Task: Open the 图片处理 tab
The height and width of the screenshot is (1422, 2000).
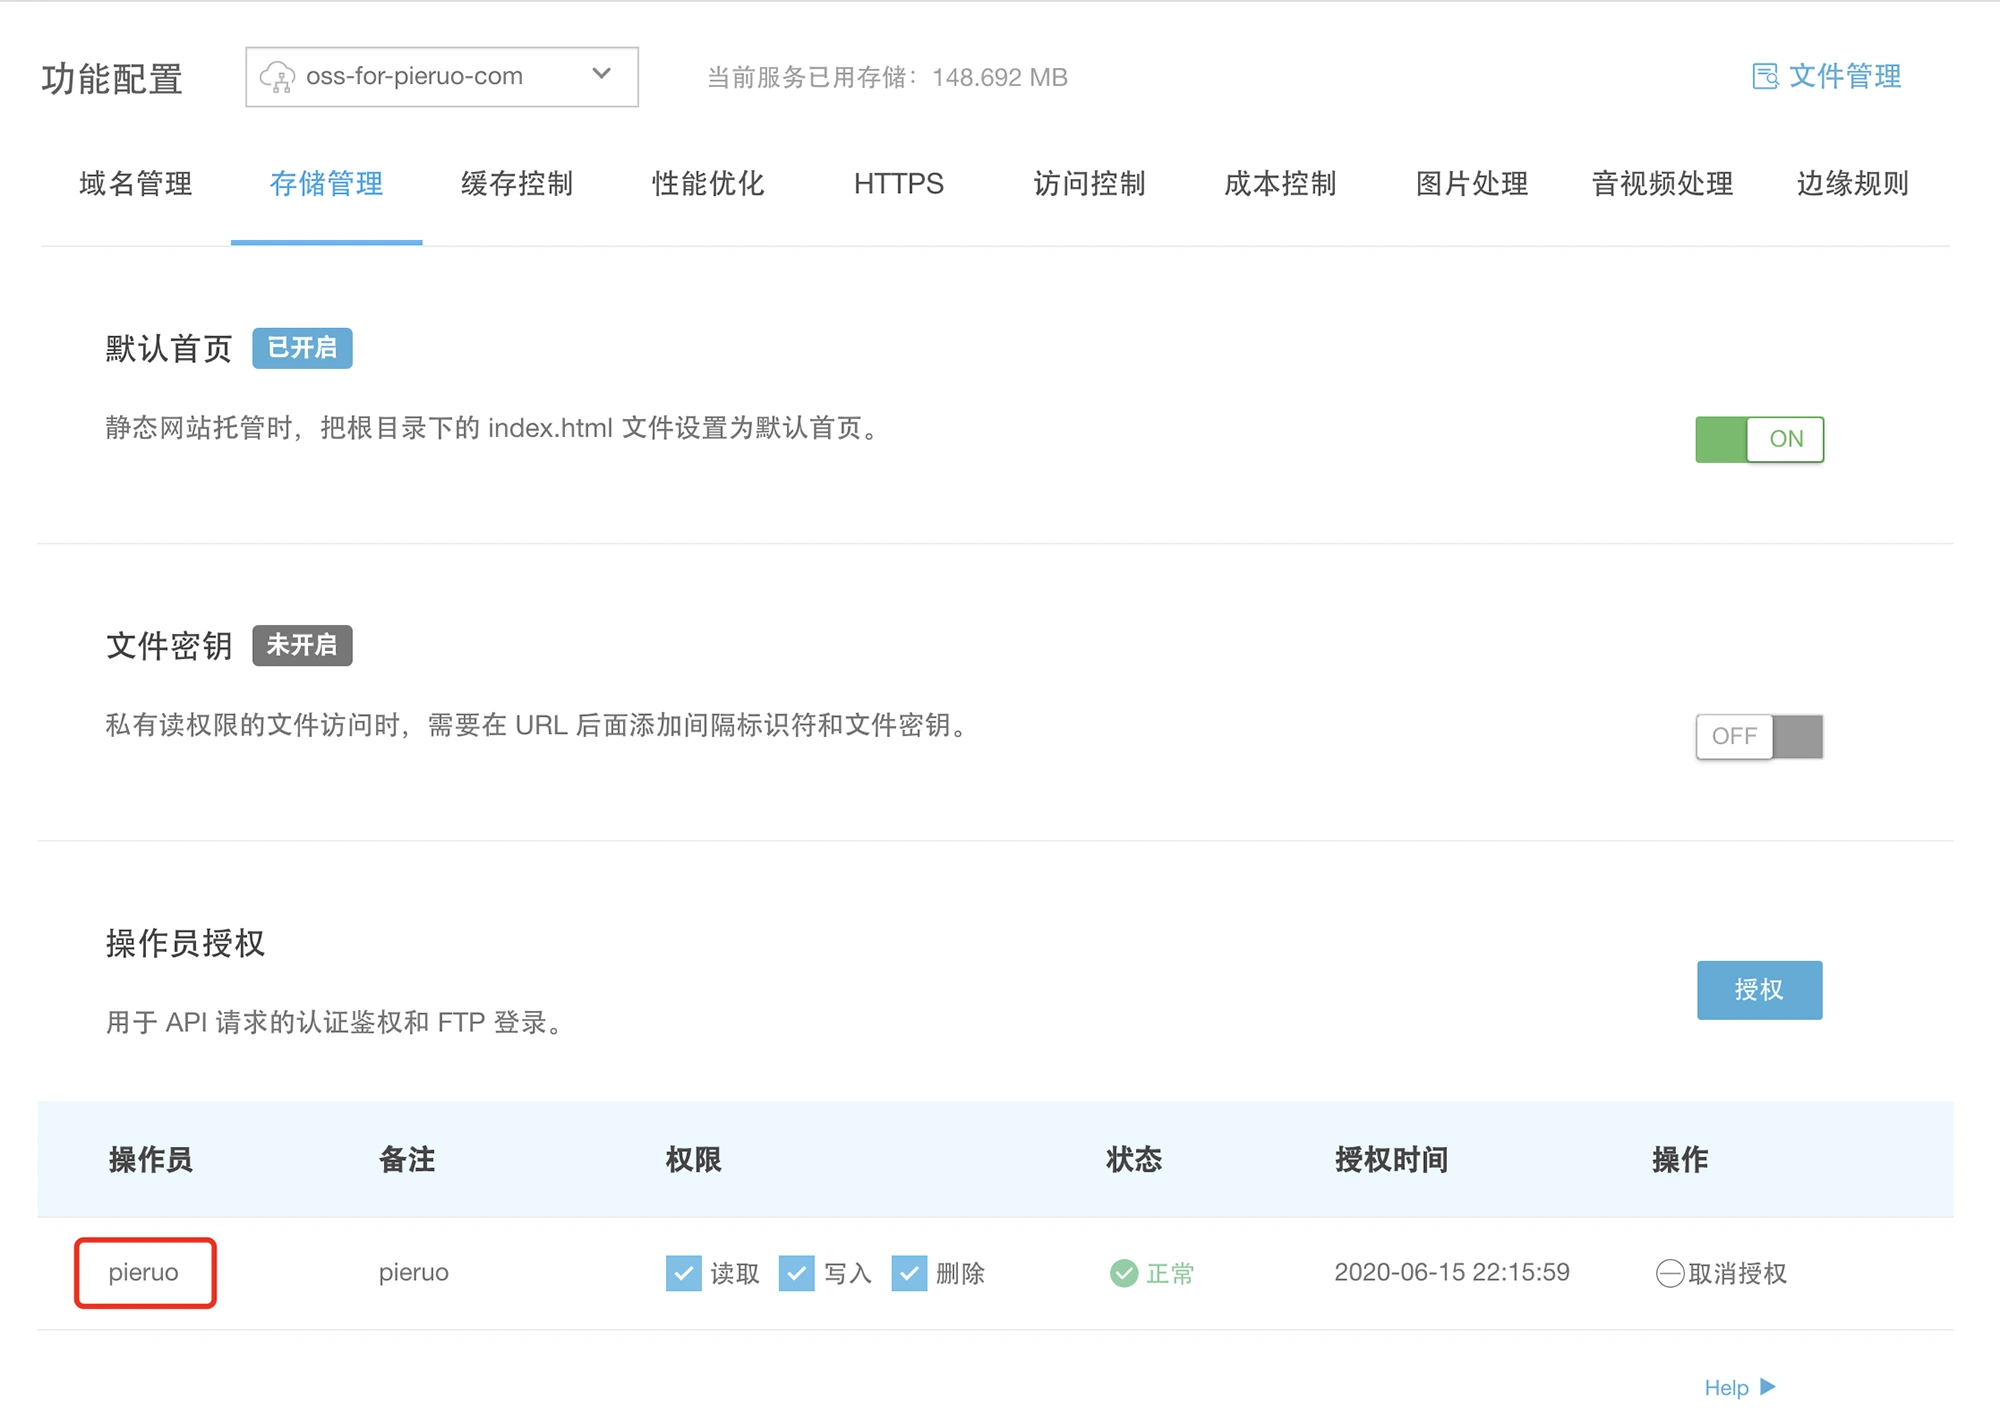Action: click(x=1472, y=184)
